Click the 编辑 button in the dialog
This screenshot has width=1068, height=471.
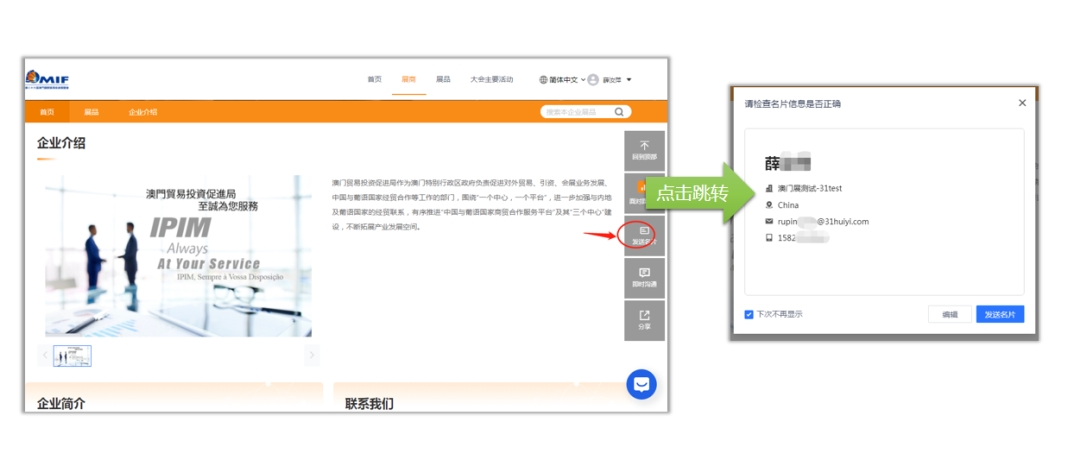(x=949, y=314)
